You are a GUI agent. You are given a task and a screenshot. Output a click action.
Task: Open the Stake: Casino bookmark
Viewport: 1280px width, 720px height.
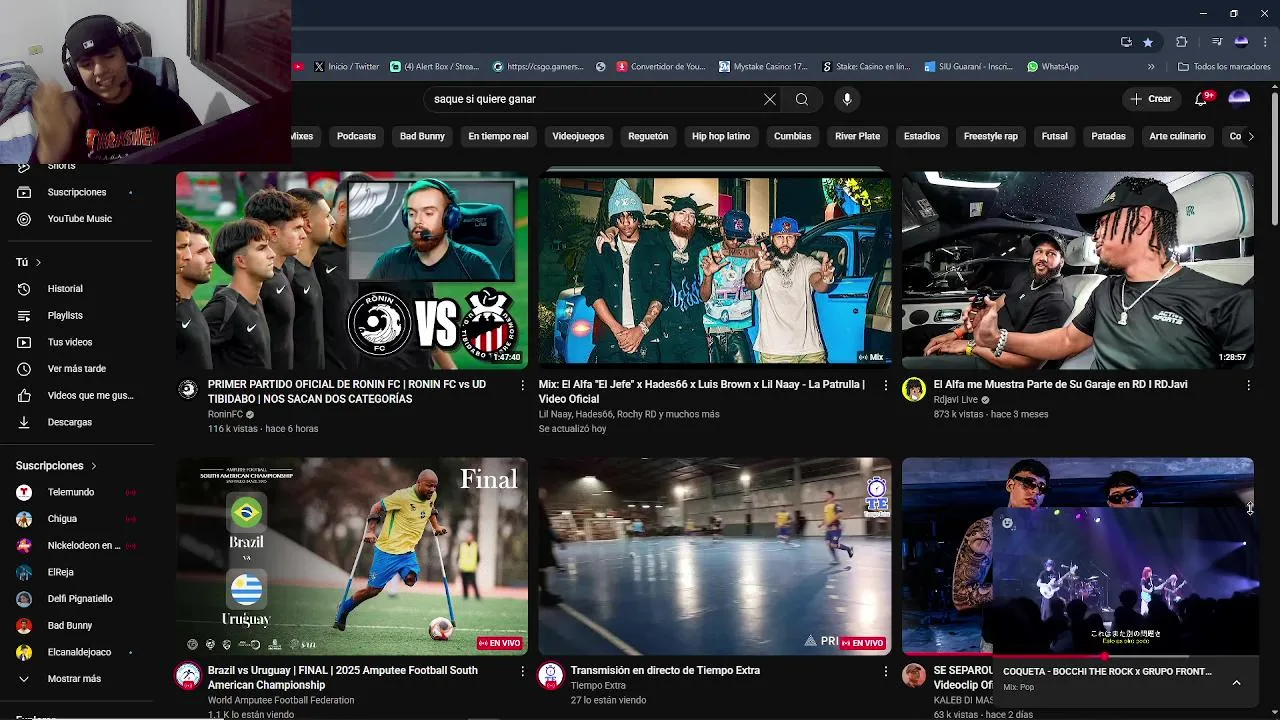pyautogui.click(x=866, y=67)
